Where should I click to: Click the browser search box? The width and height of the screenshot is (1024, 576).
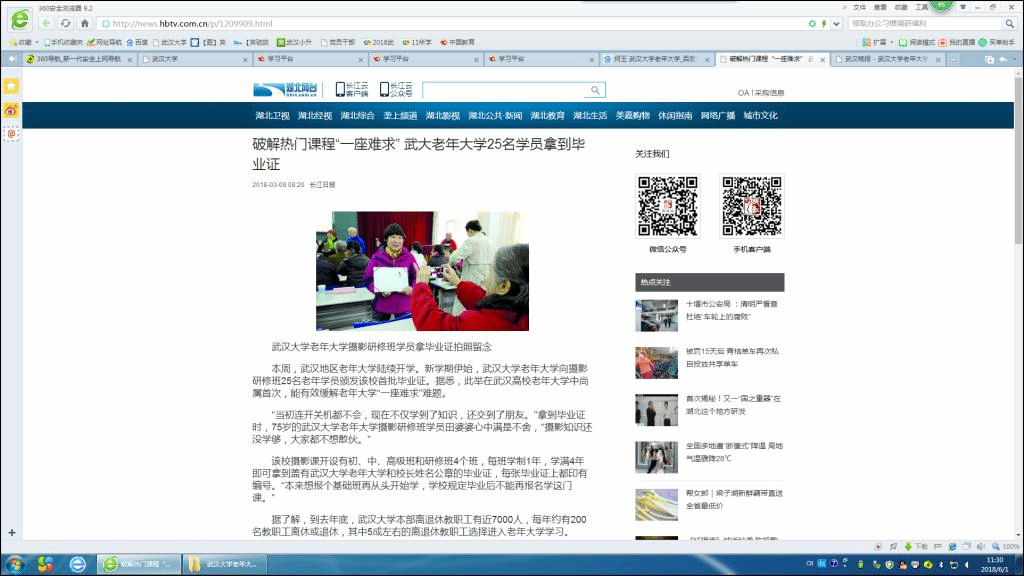coord(925,24)
